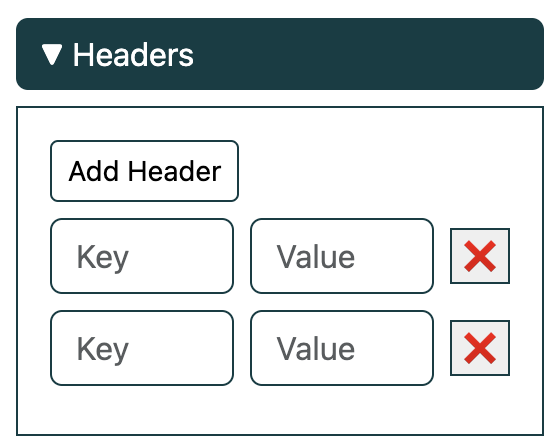
Task: Click the white triangle disclosure icon
Action: tap(52, 55)
